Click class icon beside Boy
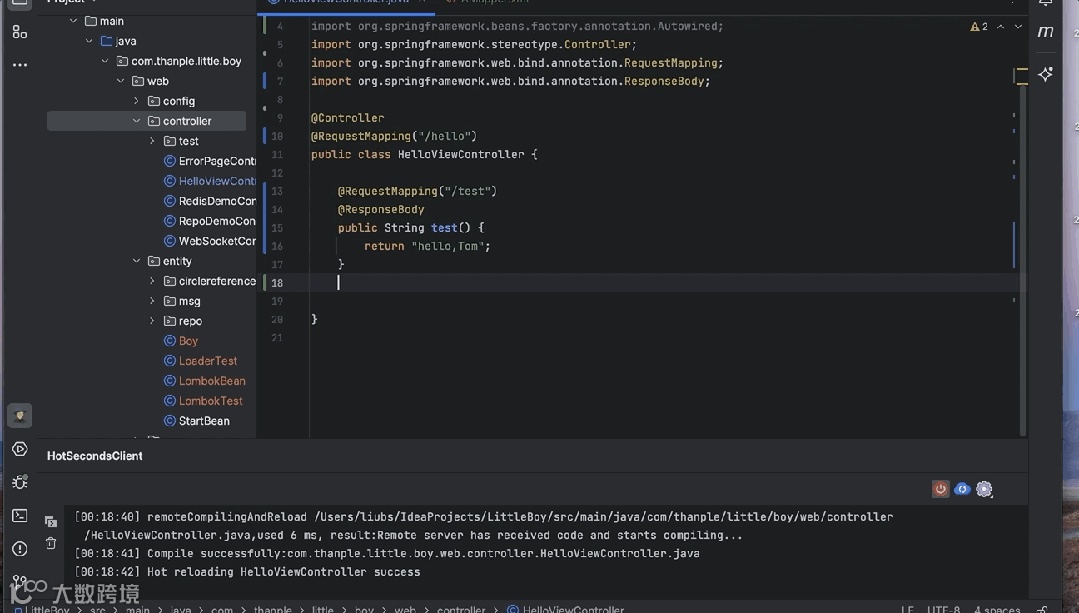1079x613 pixels. click(x=169, y=341)
